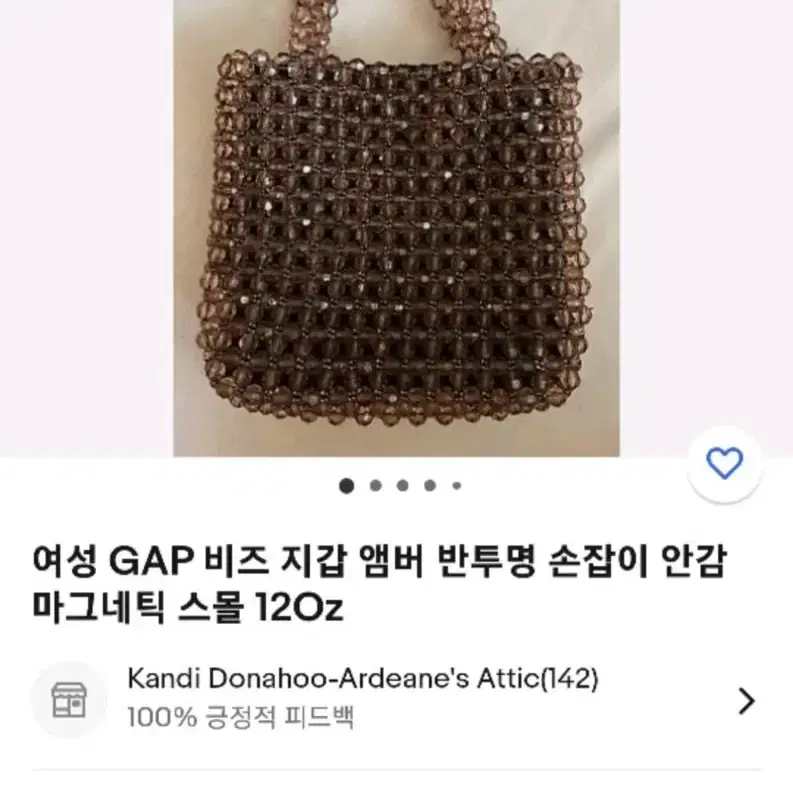Image resolution: width=793 pixels, height=793 pixels.
Task: Open the beaded bag product photo
Action: [x=396, y=228]
